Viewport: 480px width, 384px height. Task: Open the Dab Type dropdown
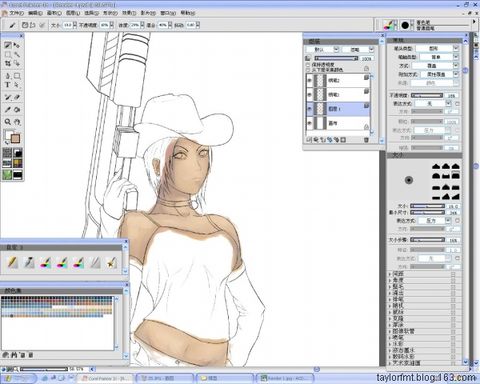pyautogui.click(x=437, y=48)
